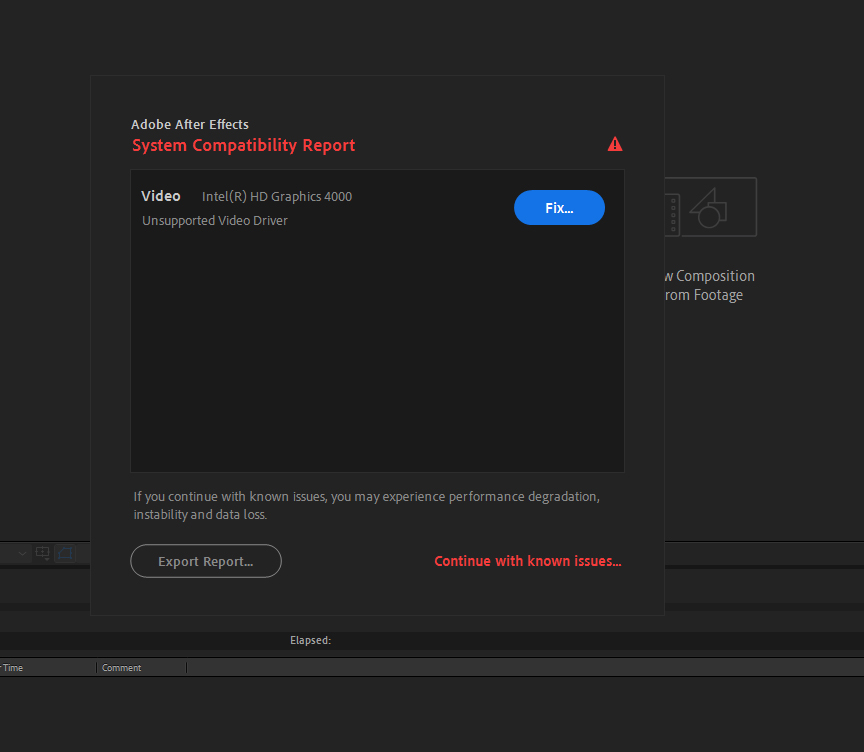Open the dropdown chevron beside region icon
The image size is (864, 752).
pos(22,553)
